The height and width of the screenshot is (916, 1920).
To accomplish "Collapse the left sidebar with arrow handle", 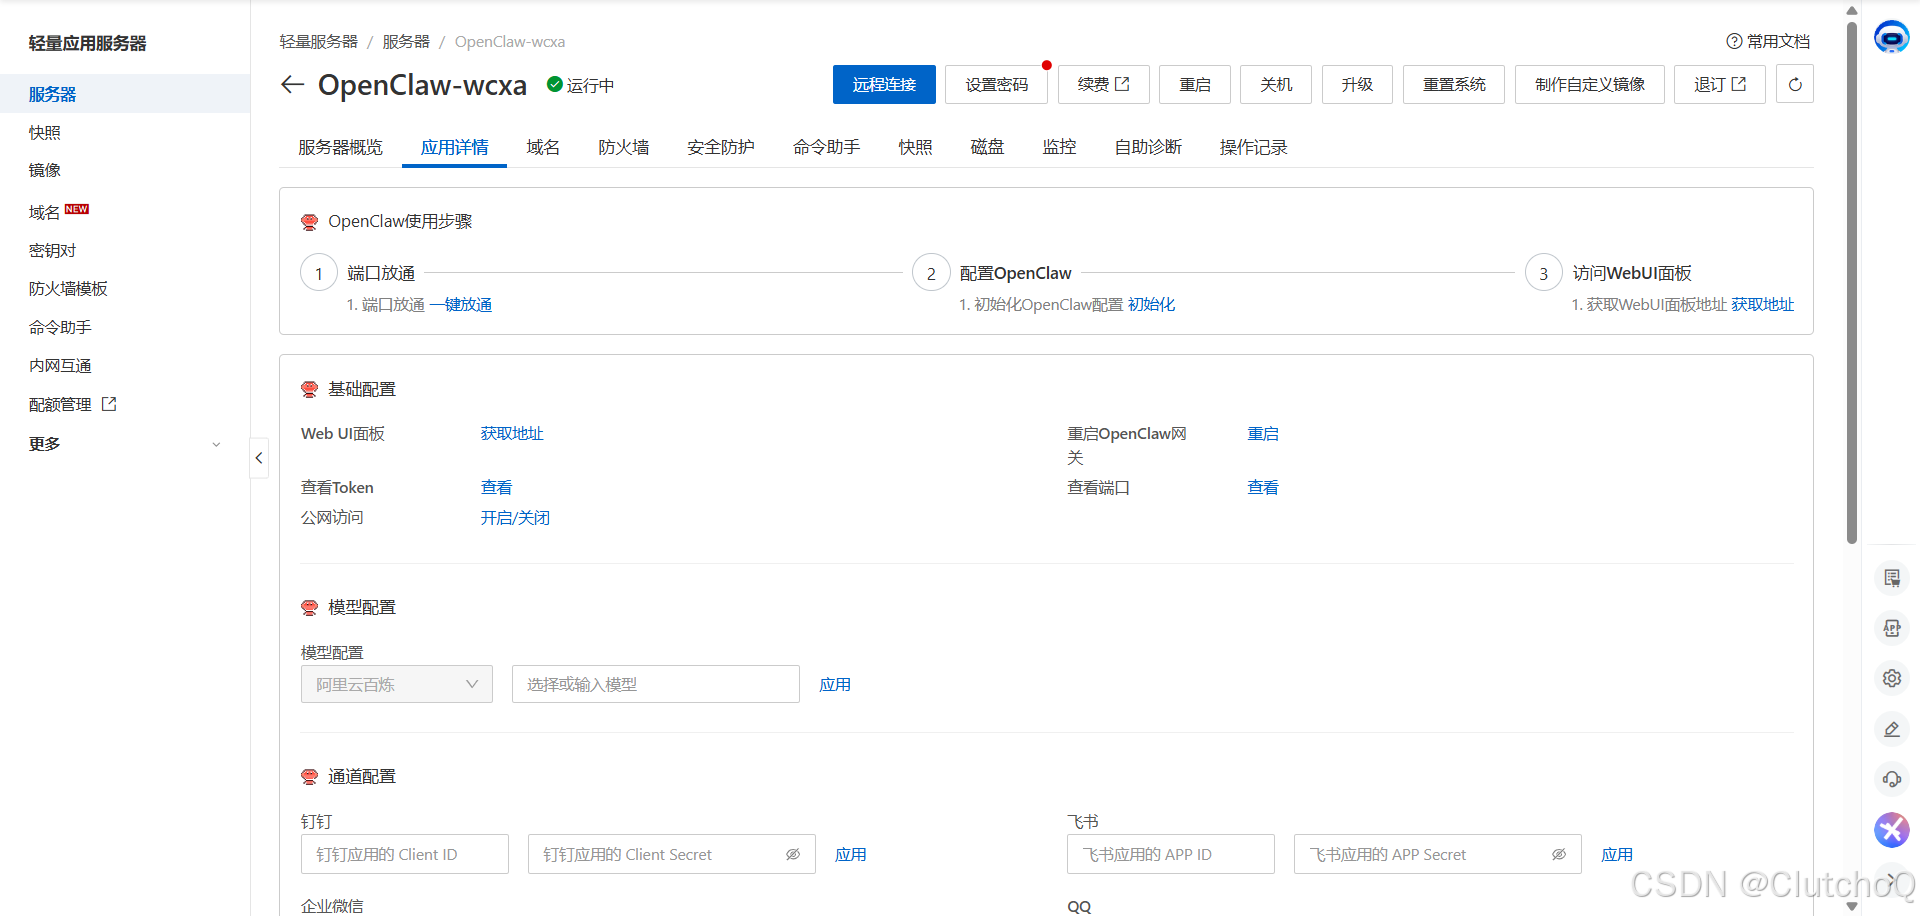I will [259, 458].
